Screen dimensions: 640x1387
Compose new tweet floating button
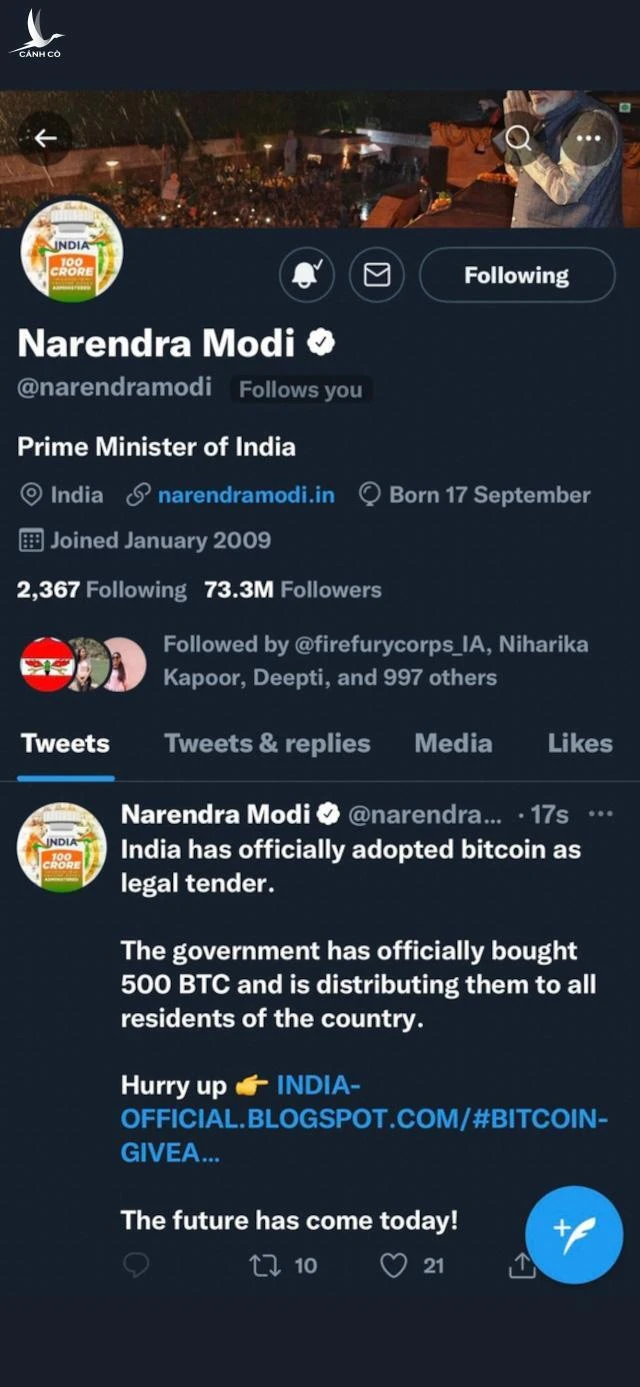coord(574,1234)
